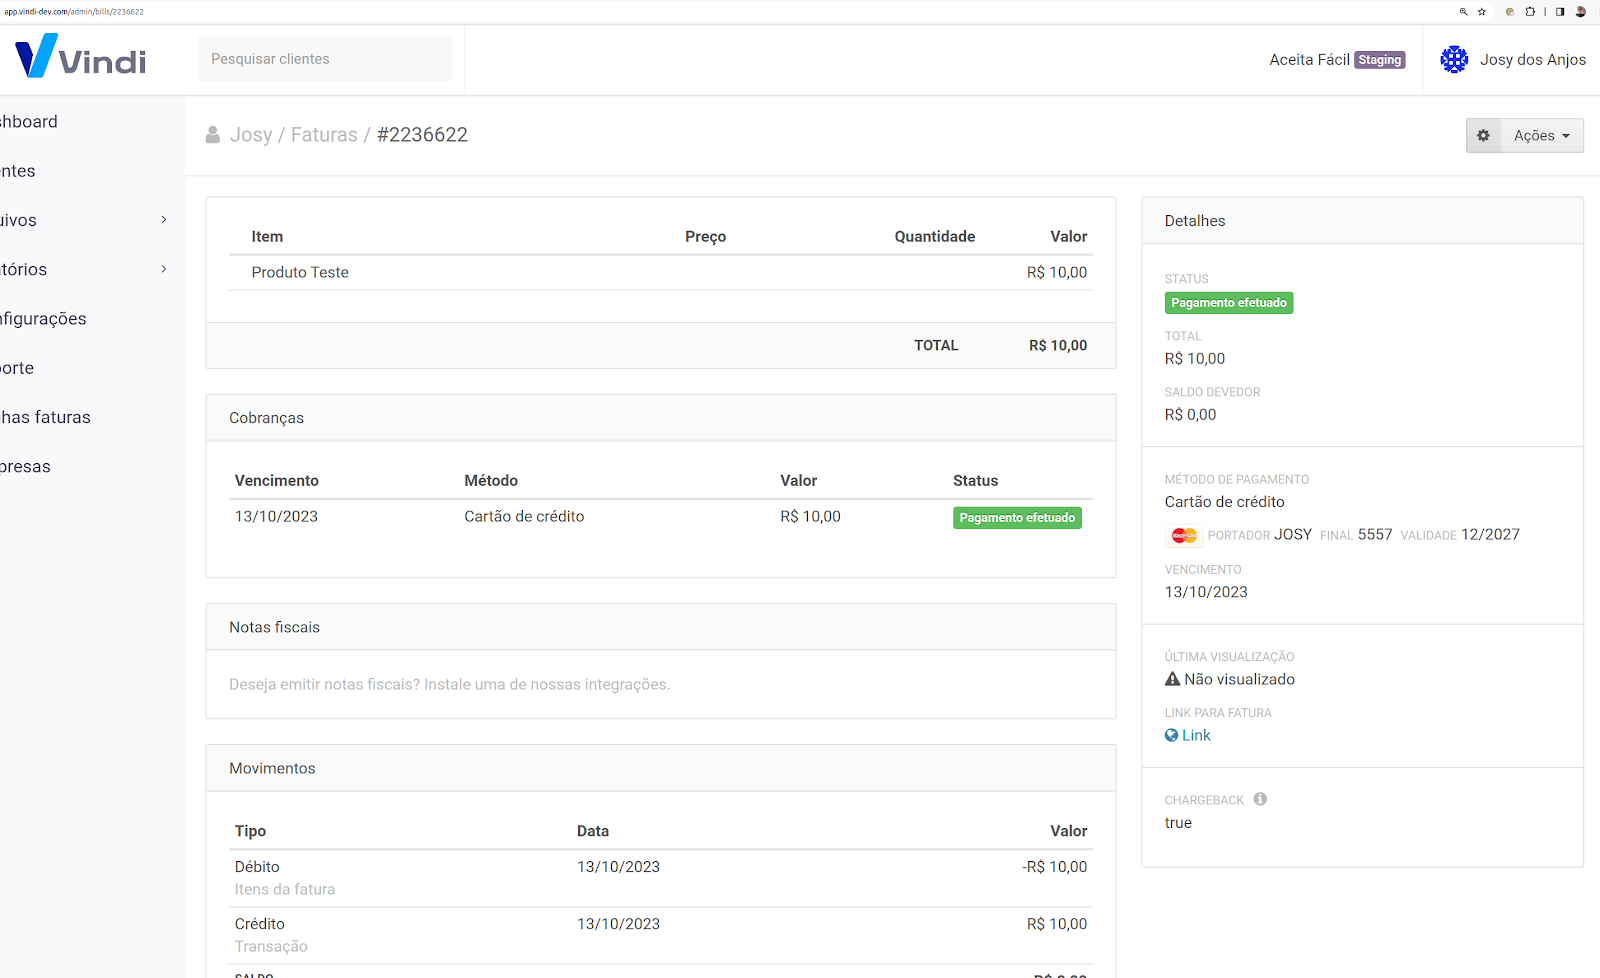Click the Pesquisar clientes search field

[x=324, y=59]
